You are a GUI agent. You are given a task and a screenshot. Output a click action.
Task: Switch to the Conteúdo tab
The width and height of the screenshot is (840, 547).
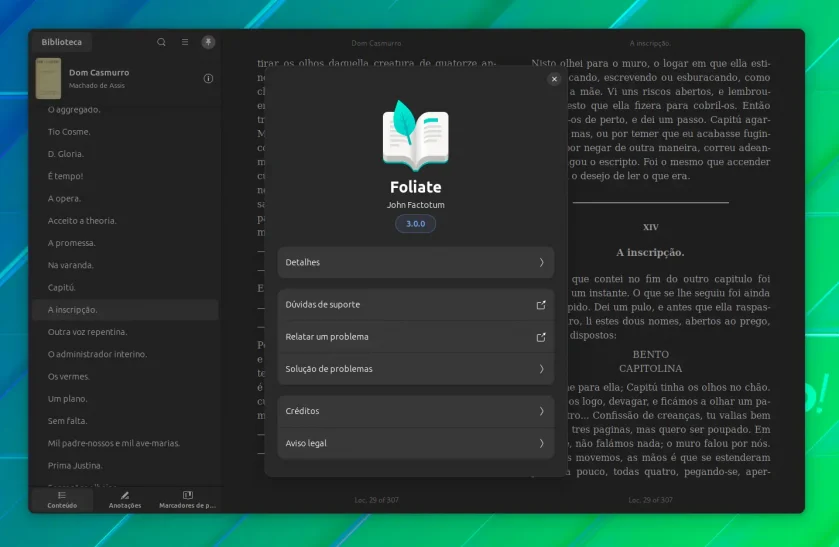62,499
